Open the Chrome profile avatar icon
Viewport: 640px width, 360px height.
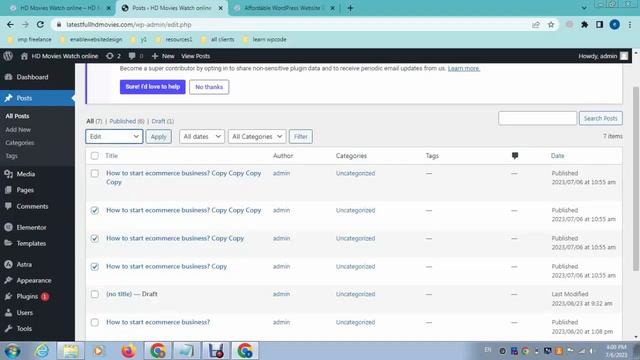pos(615,24)
